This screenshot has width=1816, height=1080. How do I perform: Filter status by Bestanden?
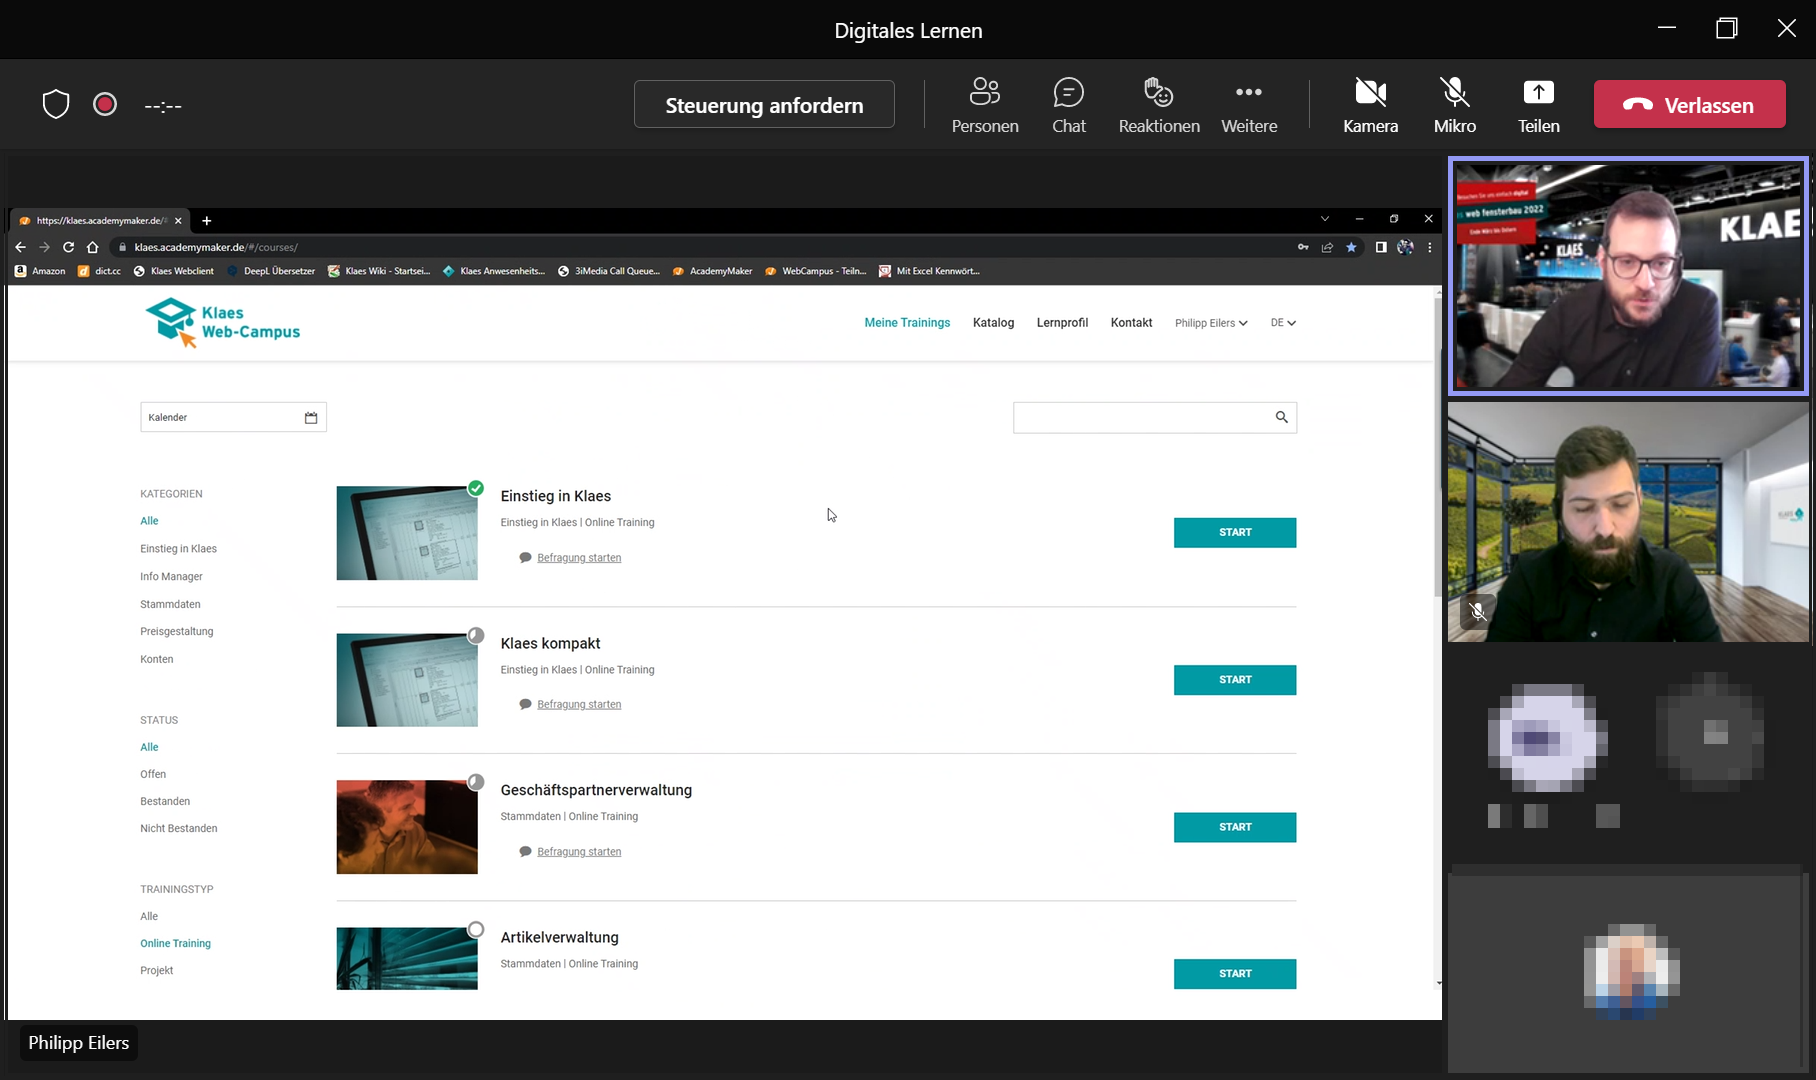click(x=165, y=801)
